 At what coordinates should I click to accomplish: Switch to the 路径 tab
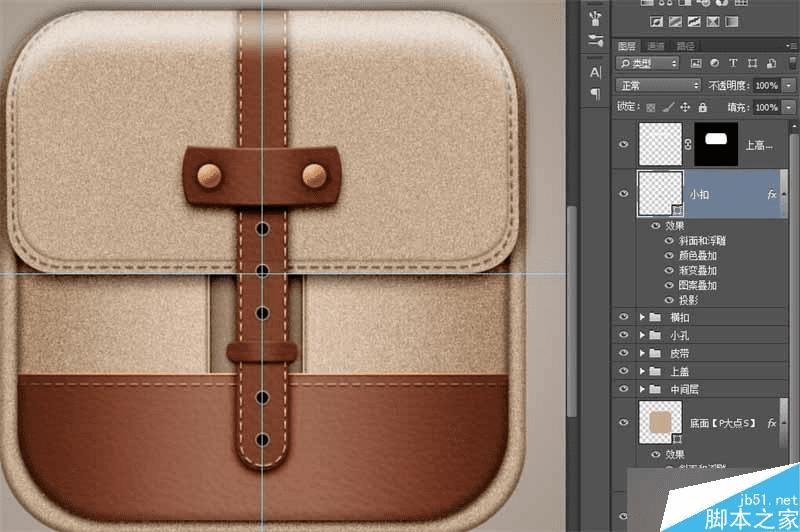coord(685,46)
